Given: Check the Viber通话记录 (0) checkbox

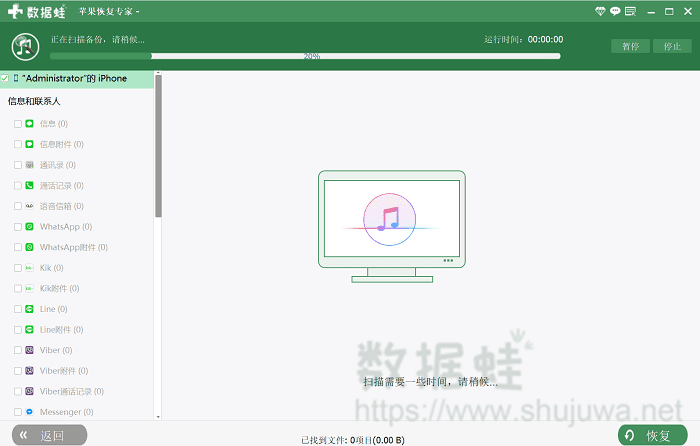Looking at the screenshot, I should [x=18, y=391].
